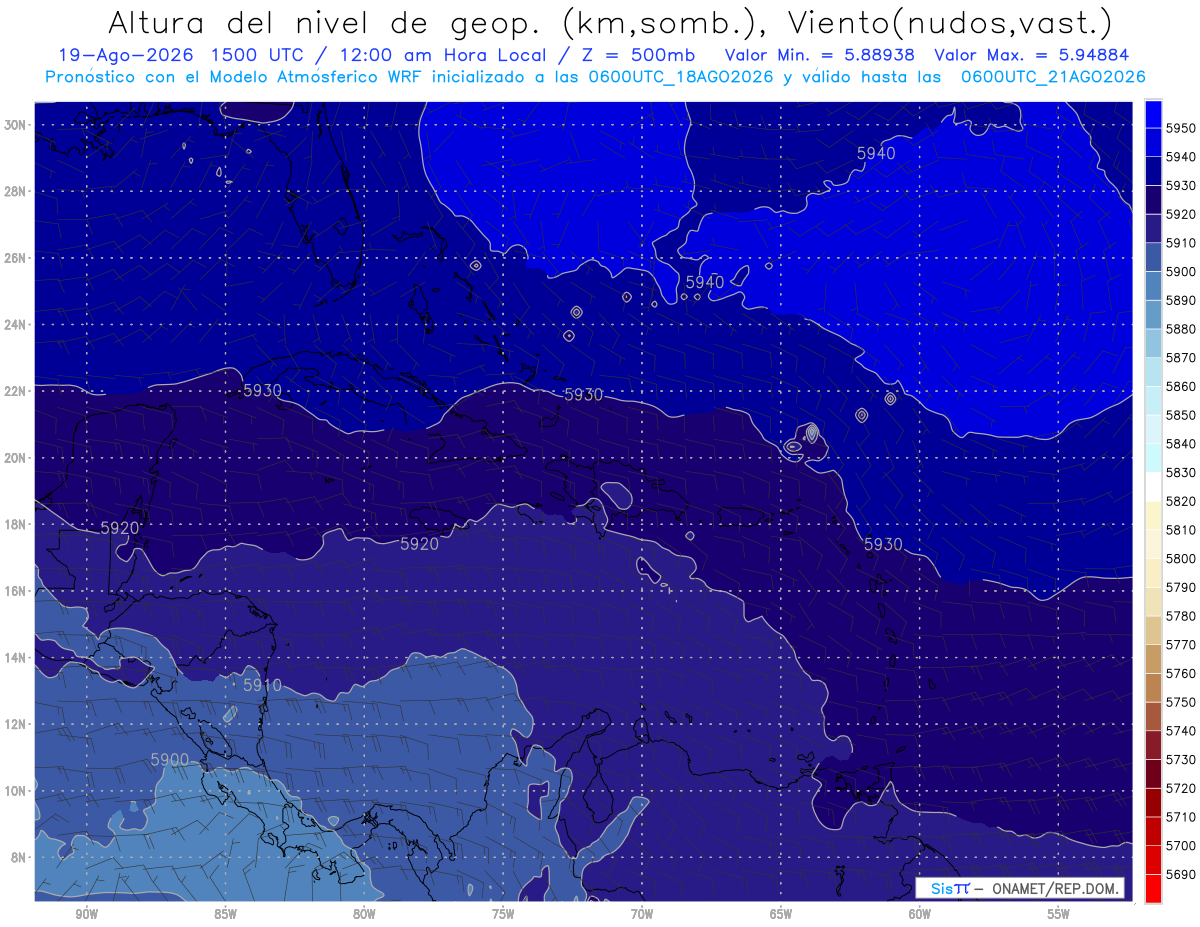
Task: Click the 'Valor Min. = 5.88938' text
Action: (819, 55)
